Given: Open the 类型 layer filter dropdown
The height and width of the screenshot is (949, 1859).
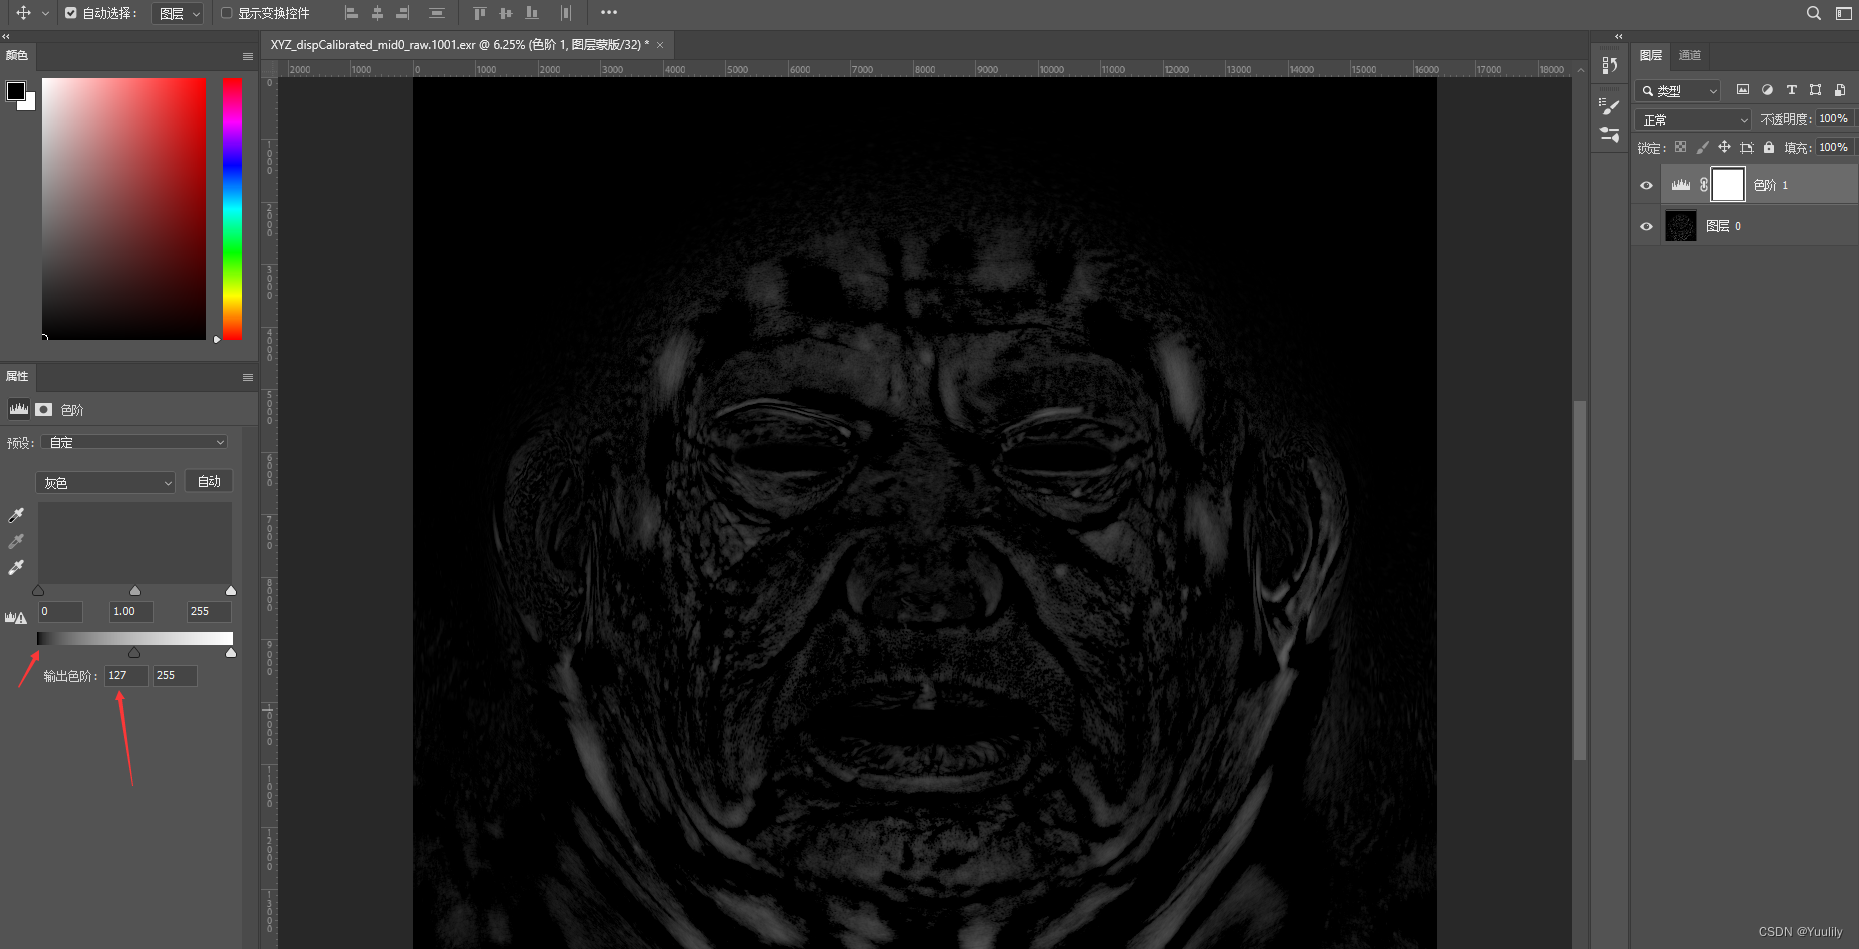Looking at the screenshot, I should pyautogui.click(x=1678, y=90).
